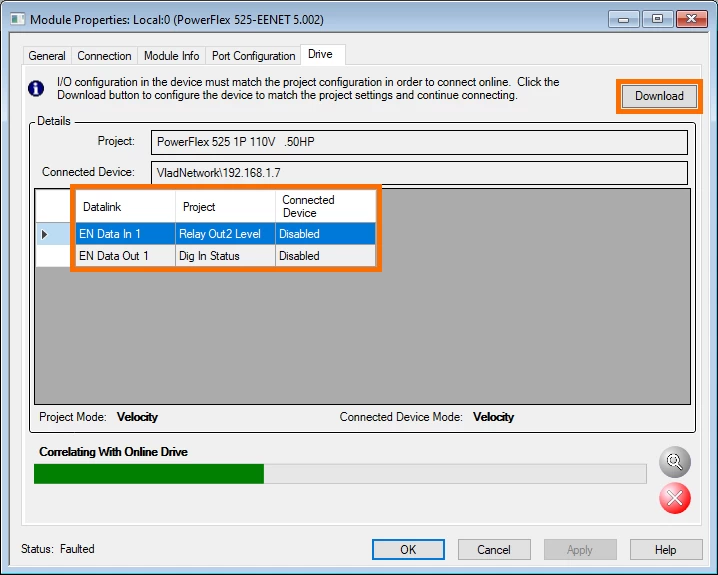This screenshot has height=575, width=718.
Task: Minimize the Module Properties window
Action: (623, 19)
